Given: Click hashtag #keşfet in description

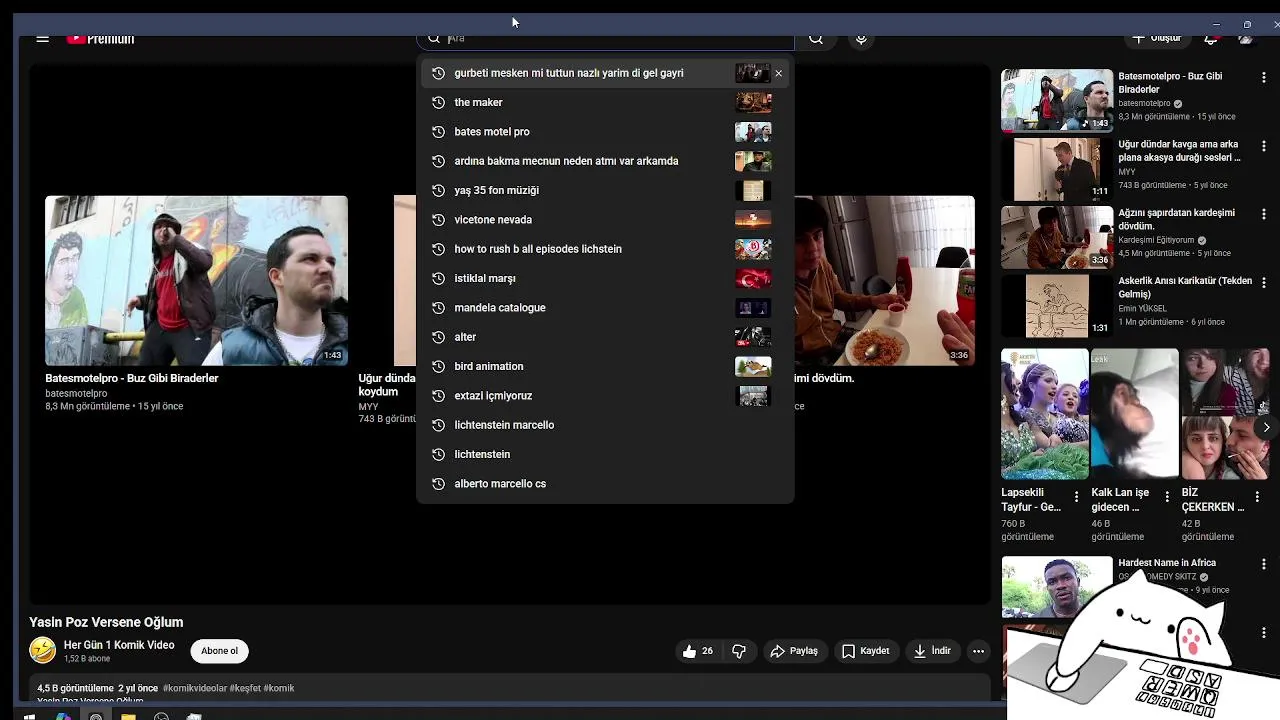Looking at the screenshot, I should click(x=245, y=688).
